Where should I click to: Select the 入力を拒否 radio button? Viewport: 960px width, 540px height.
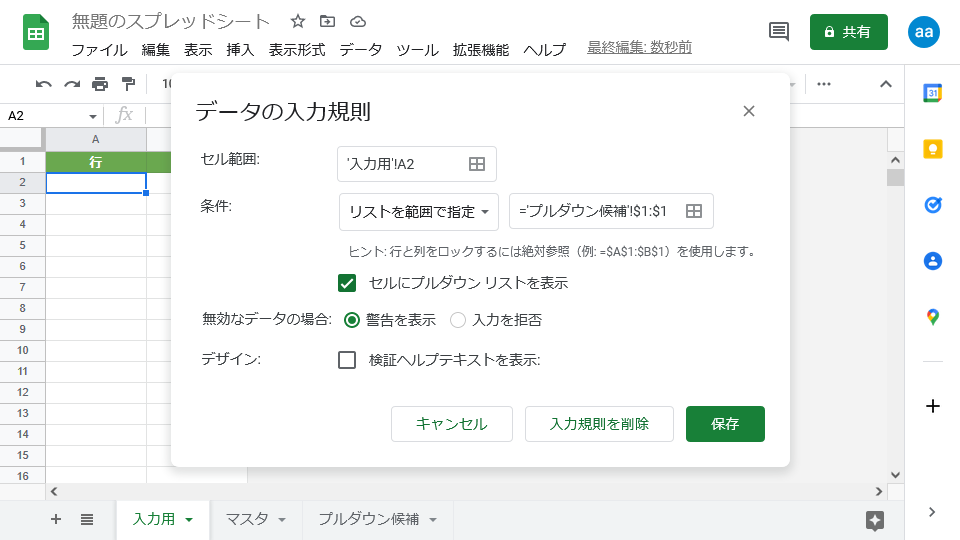pos(458,320)
